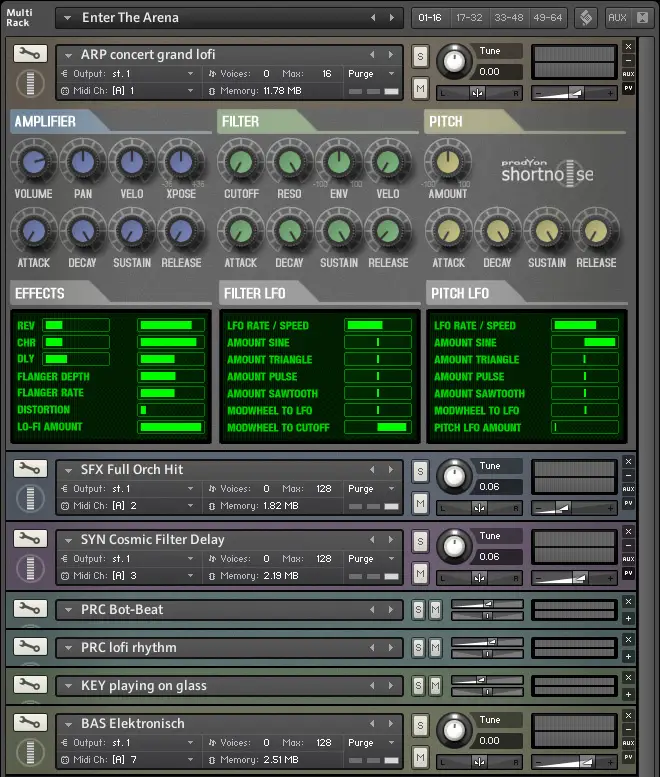660x777 pixels.
Task: Load next multi after Enter The Arena
Action: click(392, 18)
